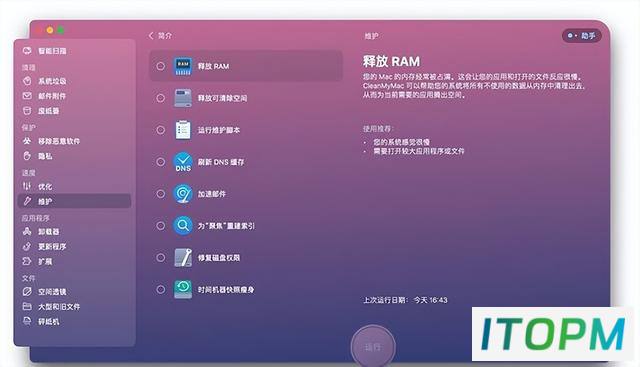Click 上次运行日期 今天 16:43 text

[405, 300]
